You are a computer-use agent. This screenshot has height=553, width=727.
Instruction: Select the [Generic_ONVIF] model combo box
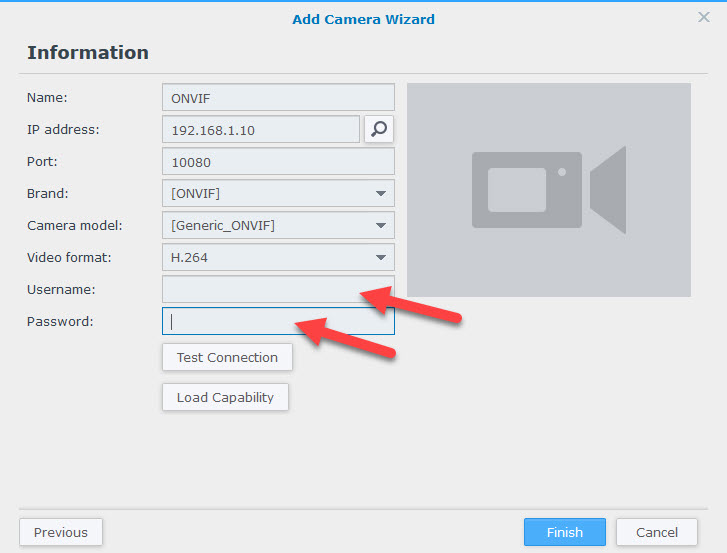[x=278, y=225]
